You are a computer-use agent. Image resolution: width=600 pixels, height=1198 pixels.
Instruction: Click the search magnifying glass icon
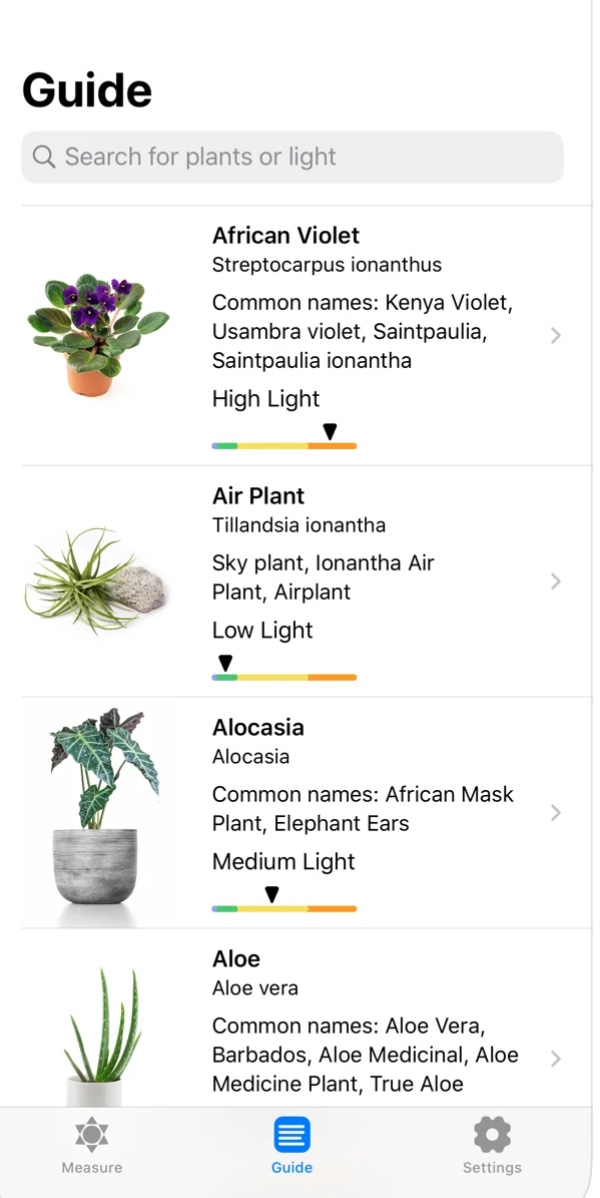44,157
